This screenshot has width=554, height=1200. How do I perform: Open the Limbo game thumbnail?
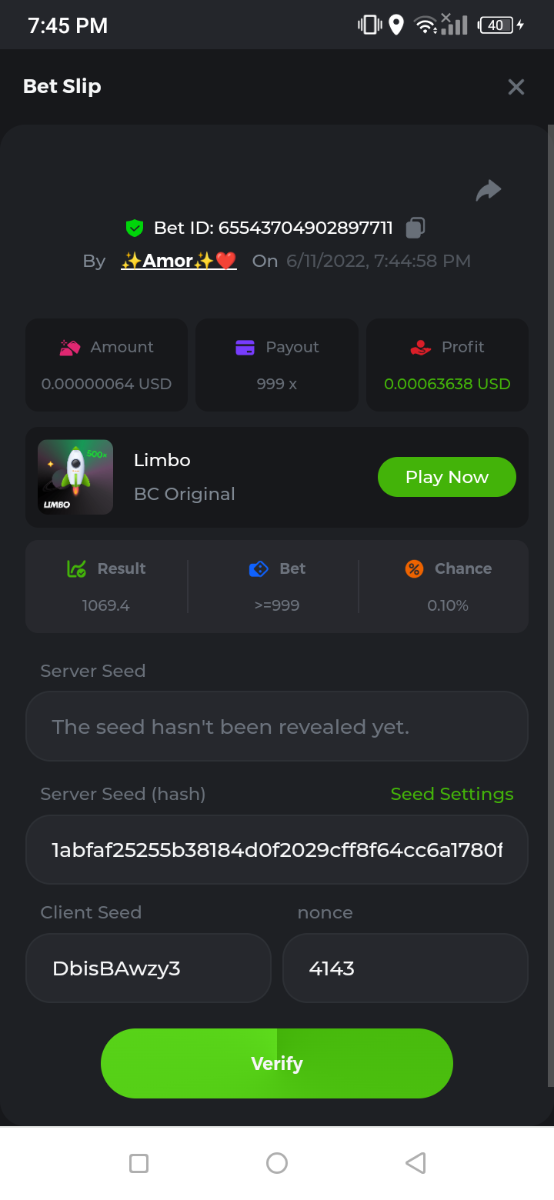[75, 477]
